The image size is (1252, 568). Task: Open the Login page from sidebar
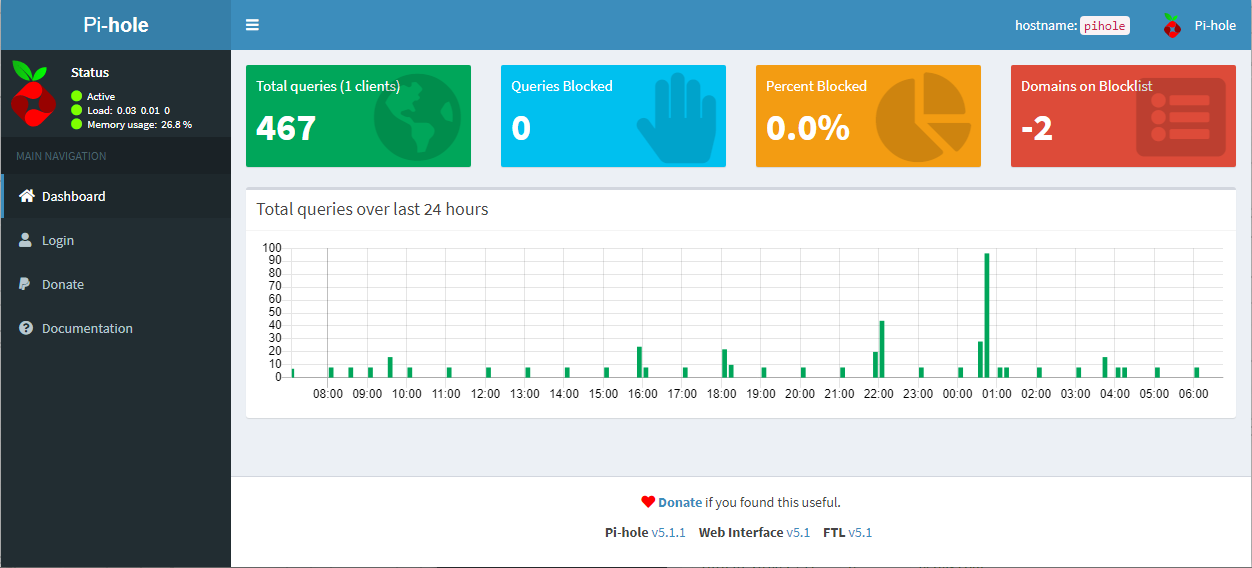(58, 240)
